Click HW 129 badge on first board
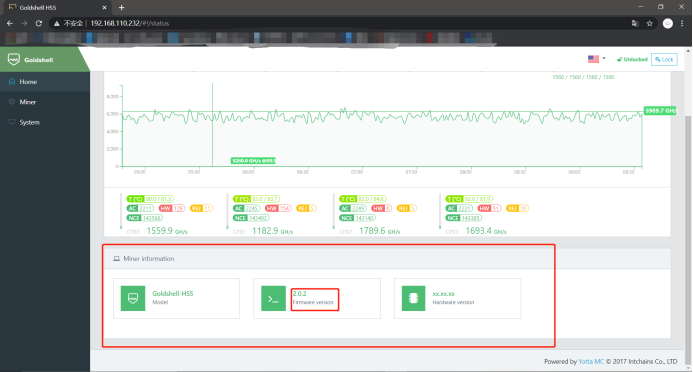Viewport: 693px width, 372px height. pos(172,208)
